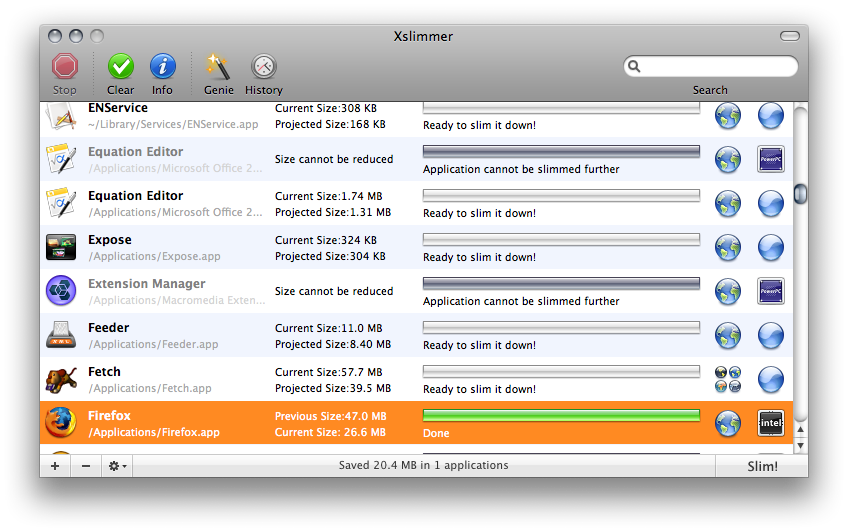The height and width of the screenshot is (532, 848).
Task: Click the Feeder app icon
Action: click(61, 335)
